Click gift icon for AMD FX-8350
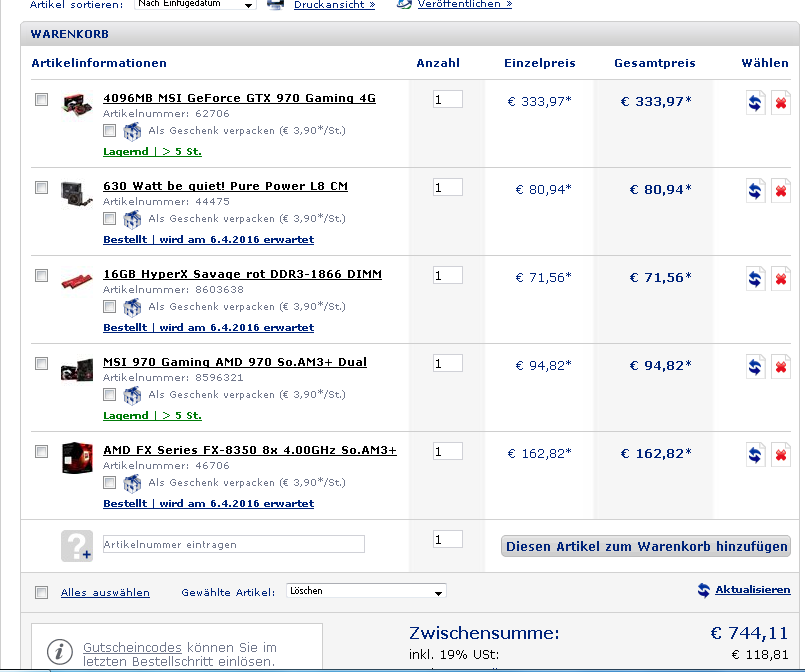This screenshot has width=805, height=672. point(132,483)
